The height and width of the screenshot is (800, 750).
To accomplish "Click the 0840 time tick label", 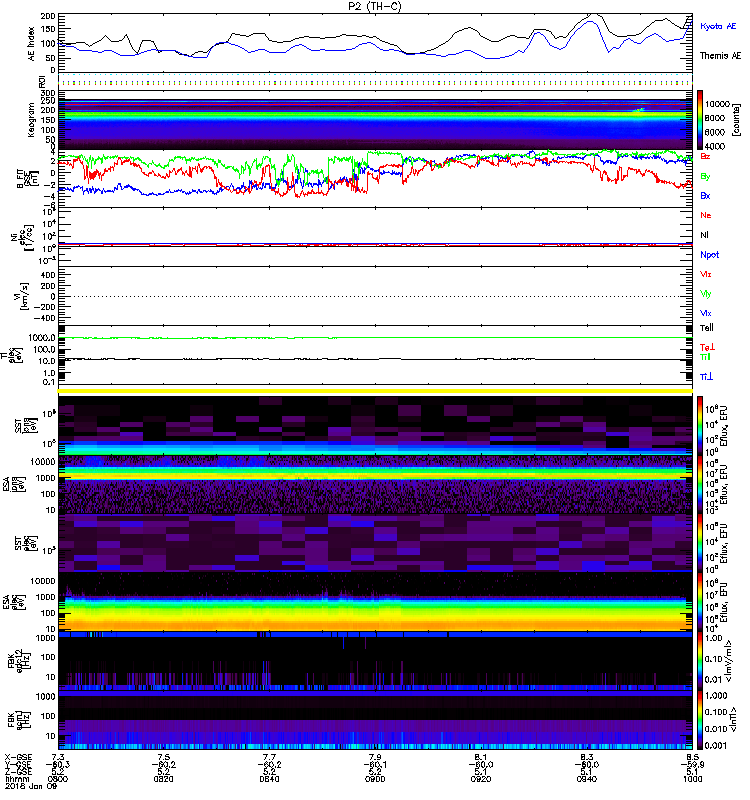I will (269, 780).
